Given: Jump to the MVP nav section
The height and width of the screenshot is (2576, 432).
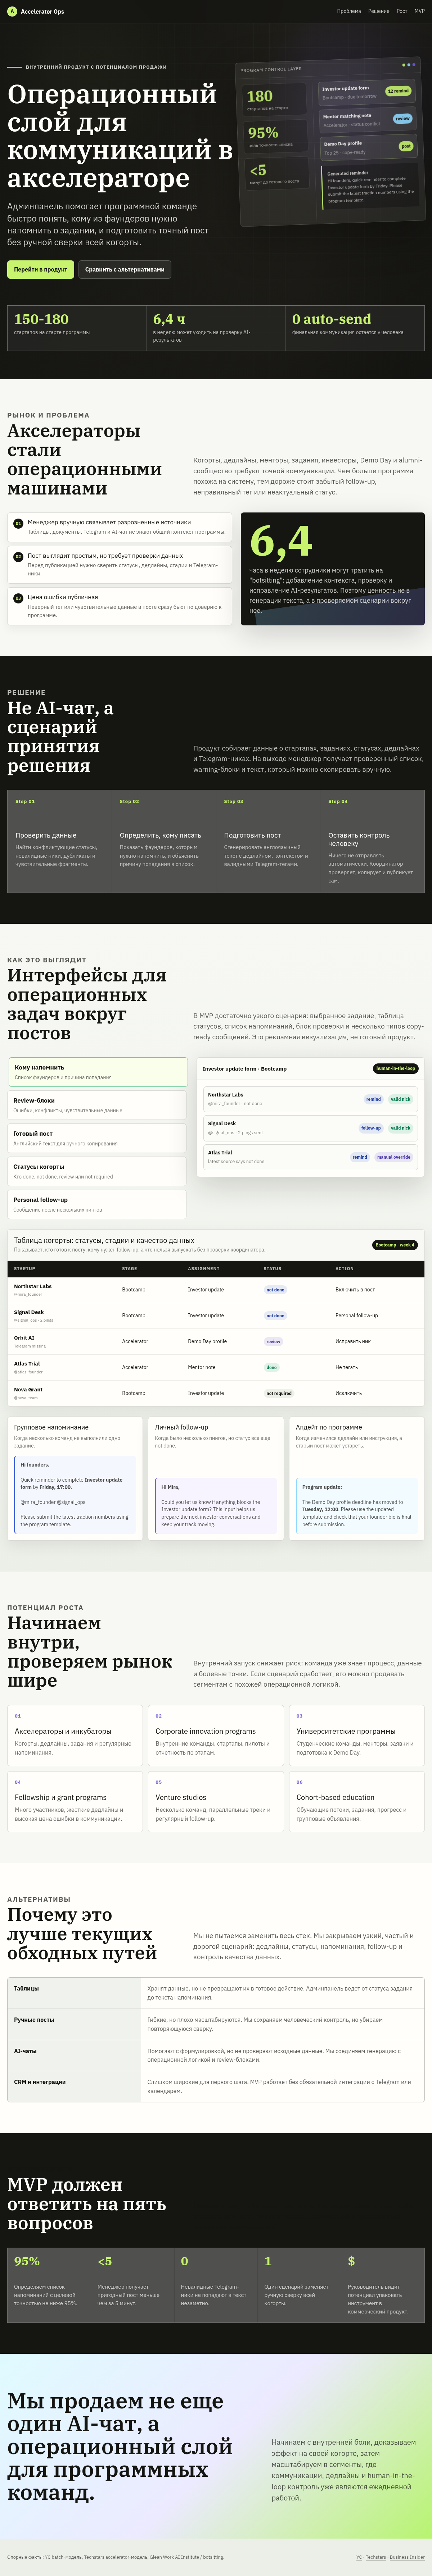Looking at the screenshot, I should [x=420, y=11].
